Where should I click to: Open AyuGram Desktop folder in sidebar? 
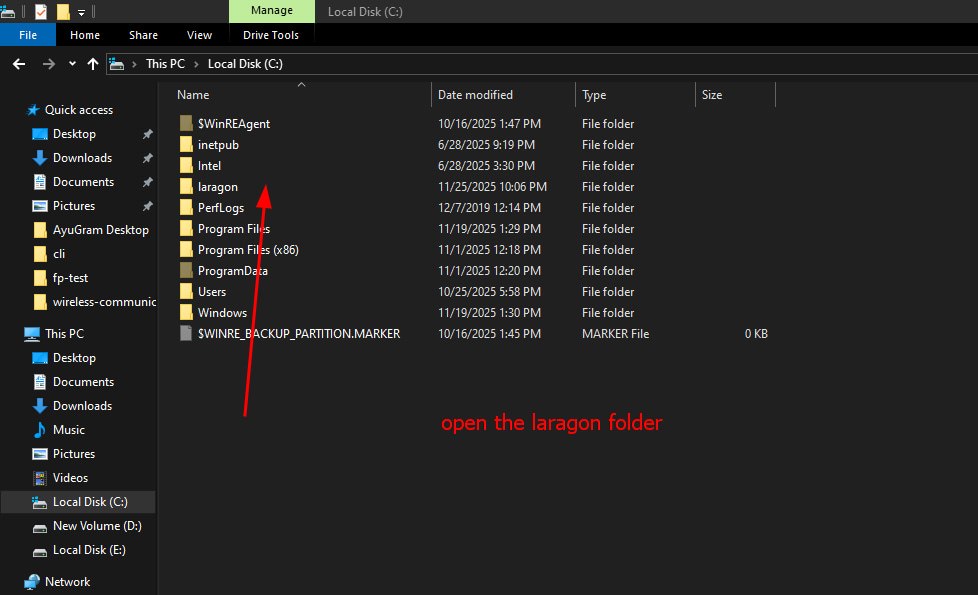pyautogui.click(x=100, y=230)
